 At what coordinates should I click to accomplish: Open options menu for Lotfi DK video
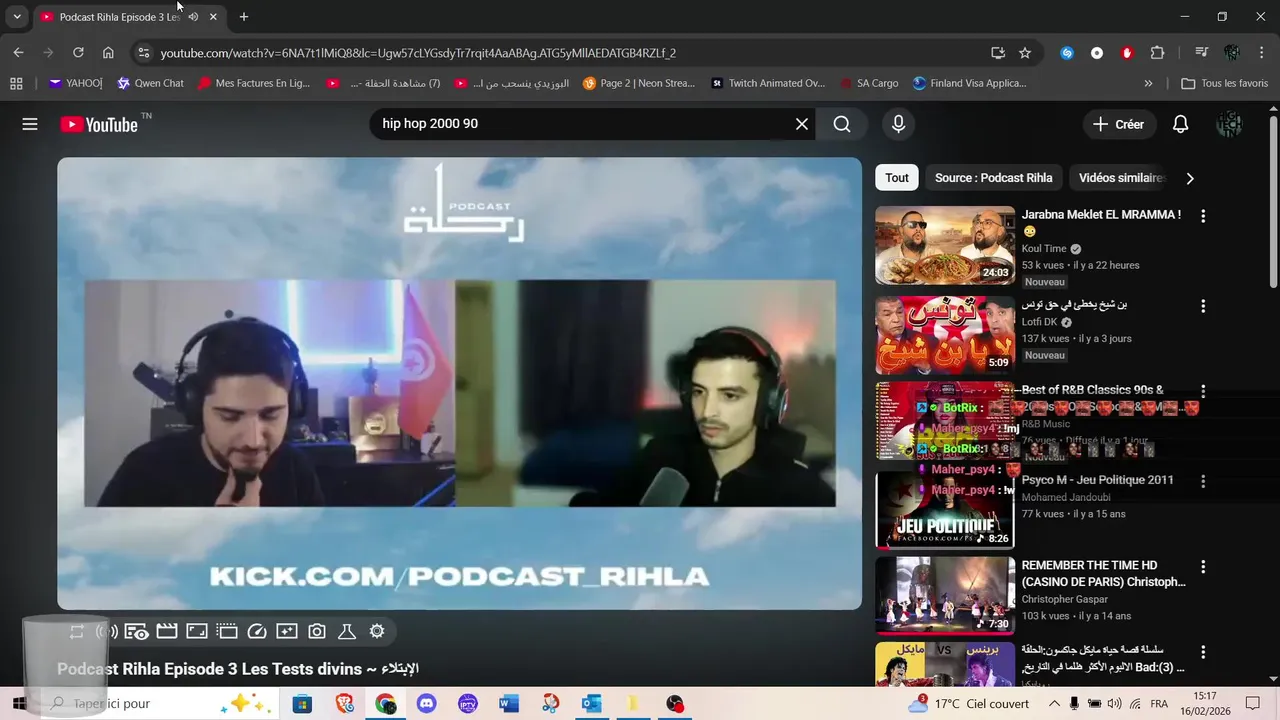1203,306
